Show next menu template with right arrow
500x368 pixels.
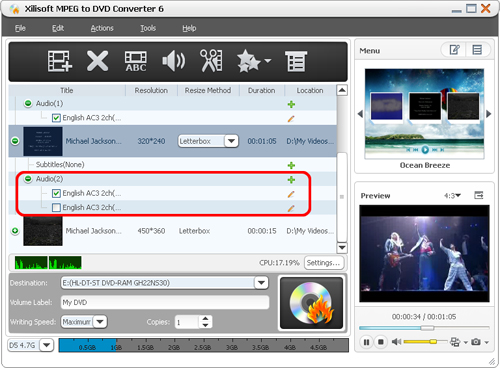(489, 114)
